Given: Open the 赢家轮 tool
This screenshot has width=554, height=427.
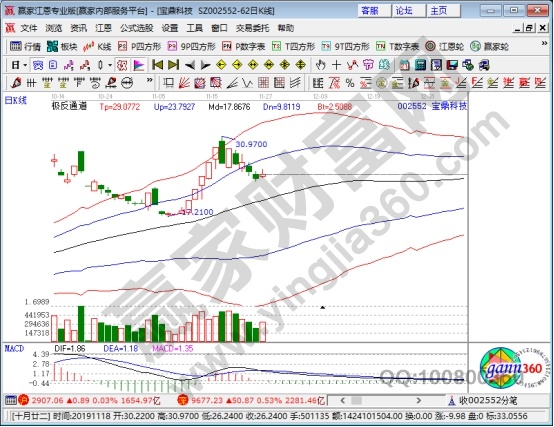Looking at the screenshot, I should click(490, 46).
